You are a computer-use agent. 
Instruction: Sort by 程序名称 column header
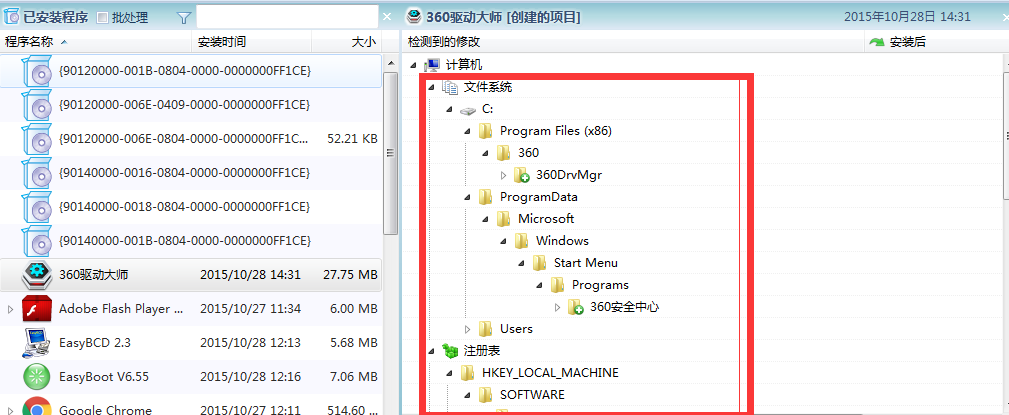pyautogui.click(x=30, y=42)
